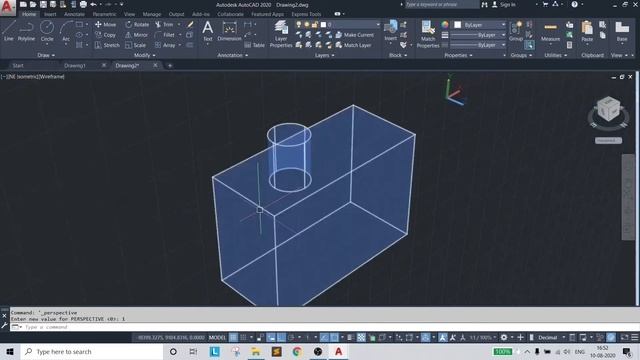Insert a Table
Viewport: 640px width, 360px height.
254,45
